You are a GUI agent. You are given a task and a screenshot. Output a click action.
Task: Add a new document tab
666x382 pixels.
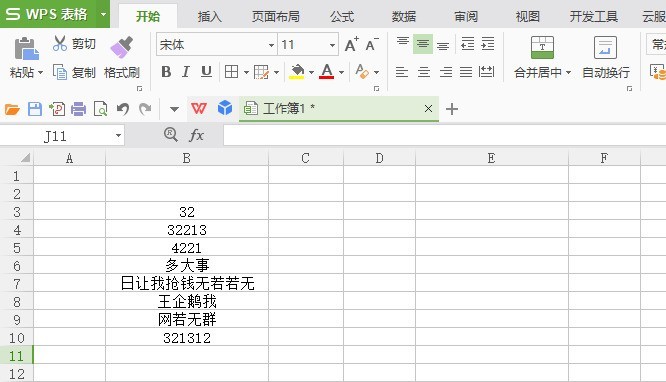452,109
